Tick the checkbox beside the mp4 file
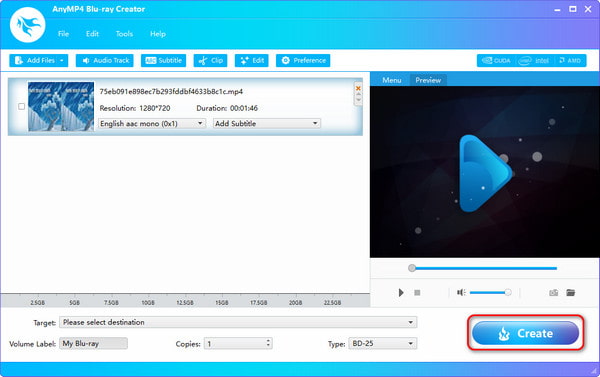600x377 pixels. tap(22, 106)
